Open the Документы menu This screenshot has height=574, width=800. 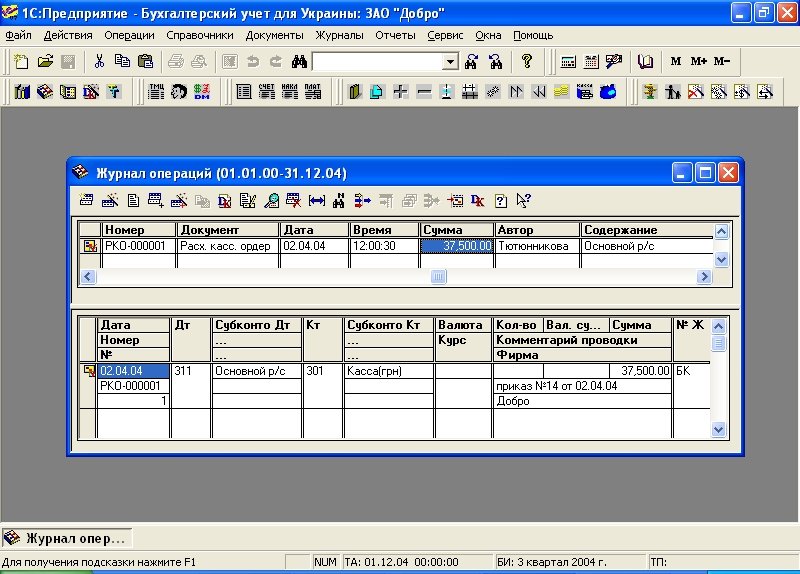[274, 35]
